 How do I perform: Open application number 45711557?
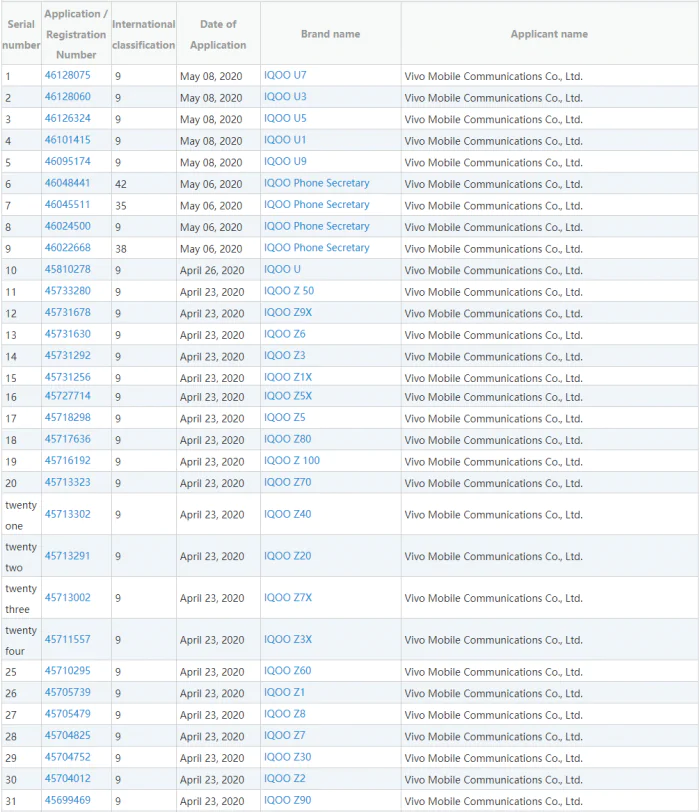[67, 640]
